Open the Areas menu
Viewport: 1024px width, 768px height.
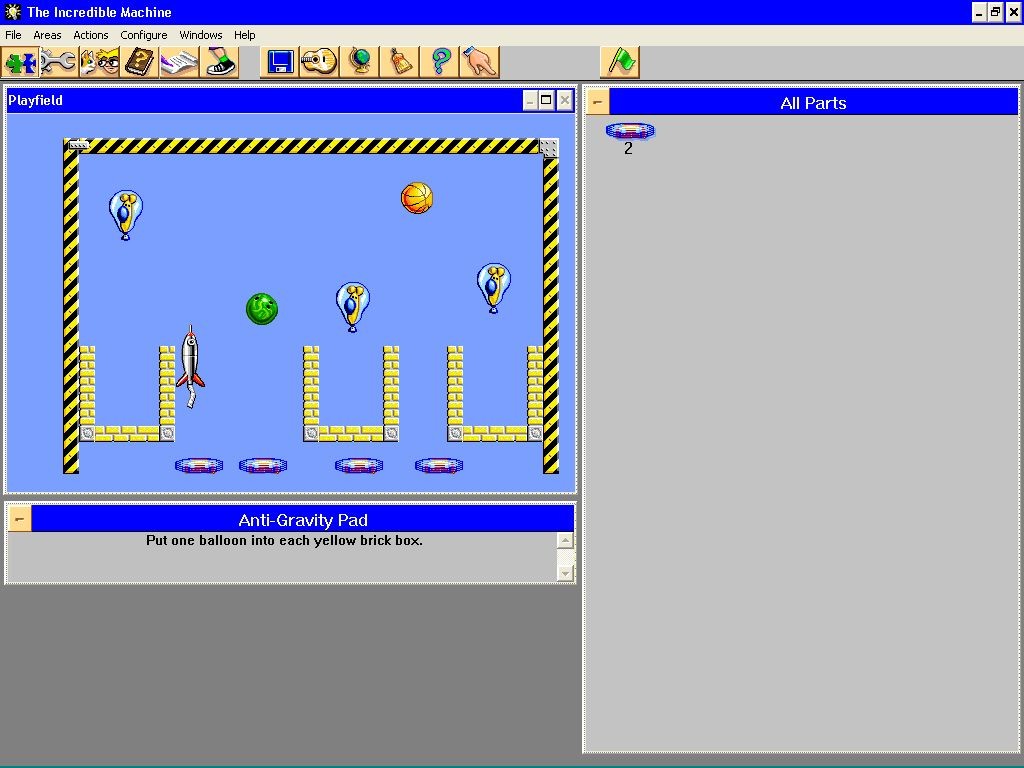47,35
